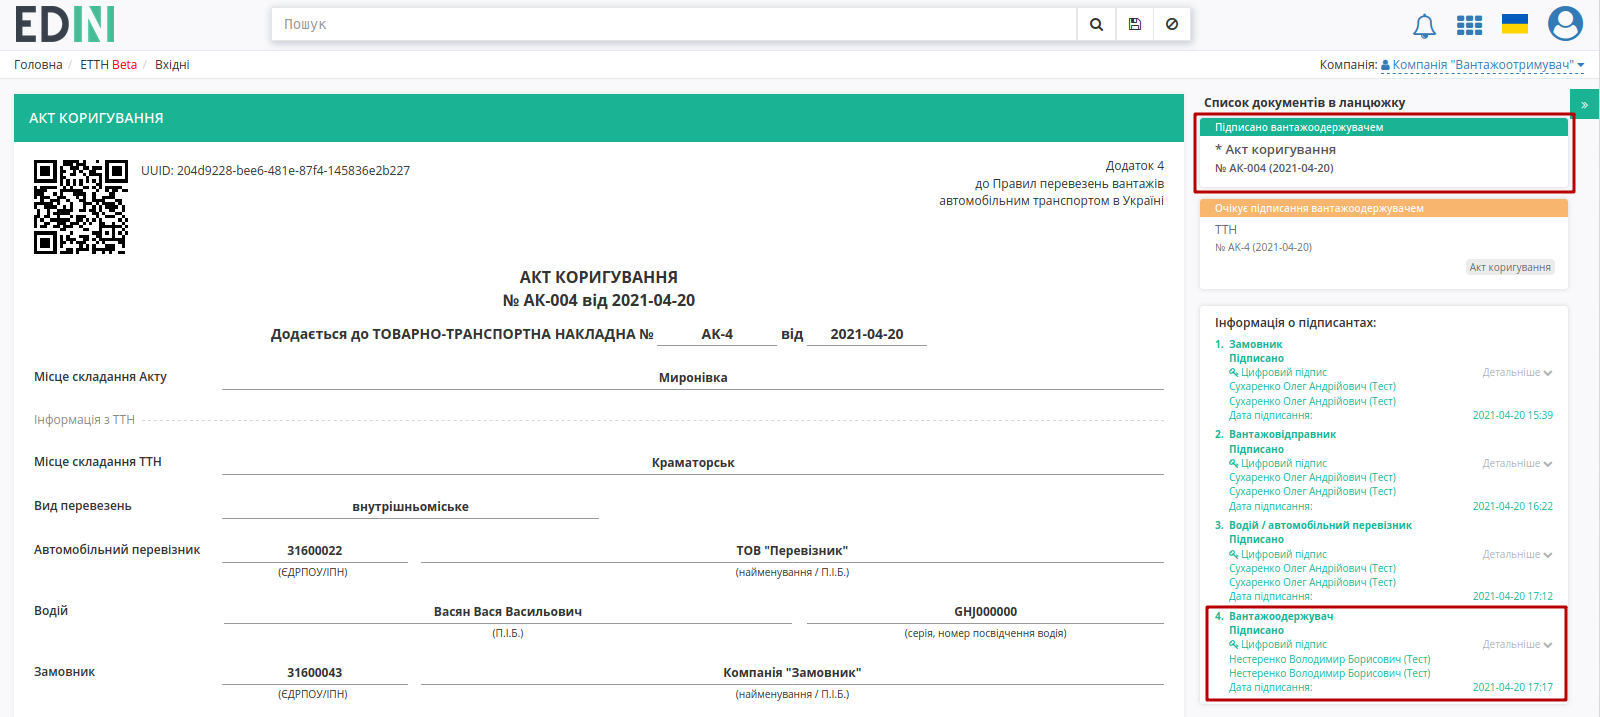Image resolution: width=1600 pixels, height=717 pixels.
Task: Go to Головна breadcrumb
Action: [x=38, y=65]
